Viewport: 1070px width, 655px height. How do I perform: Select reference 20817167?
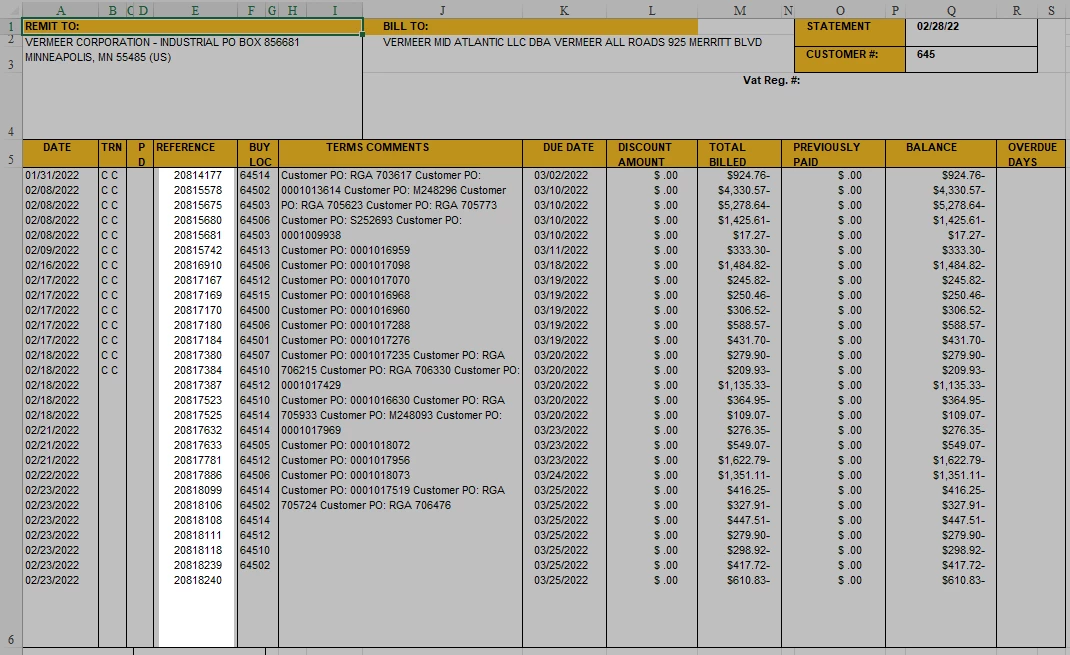click(198, 280)
